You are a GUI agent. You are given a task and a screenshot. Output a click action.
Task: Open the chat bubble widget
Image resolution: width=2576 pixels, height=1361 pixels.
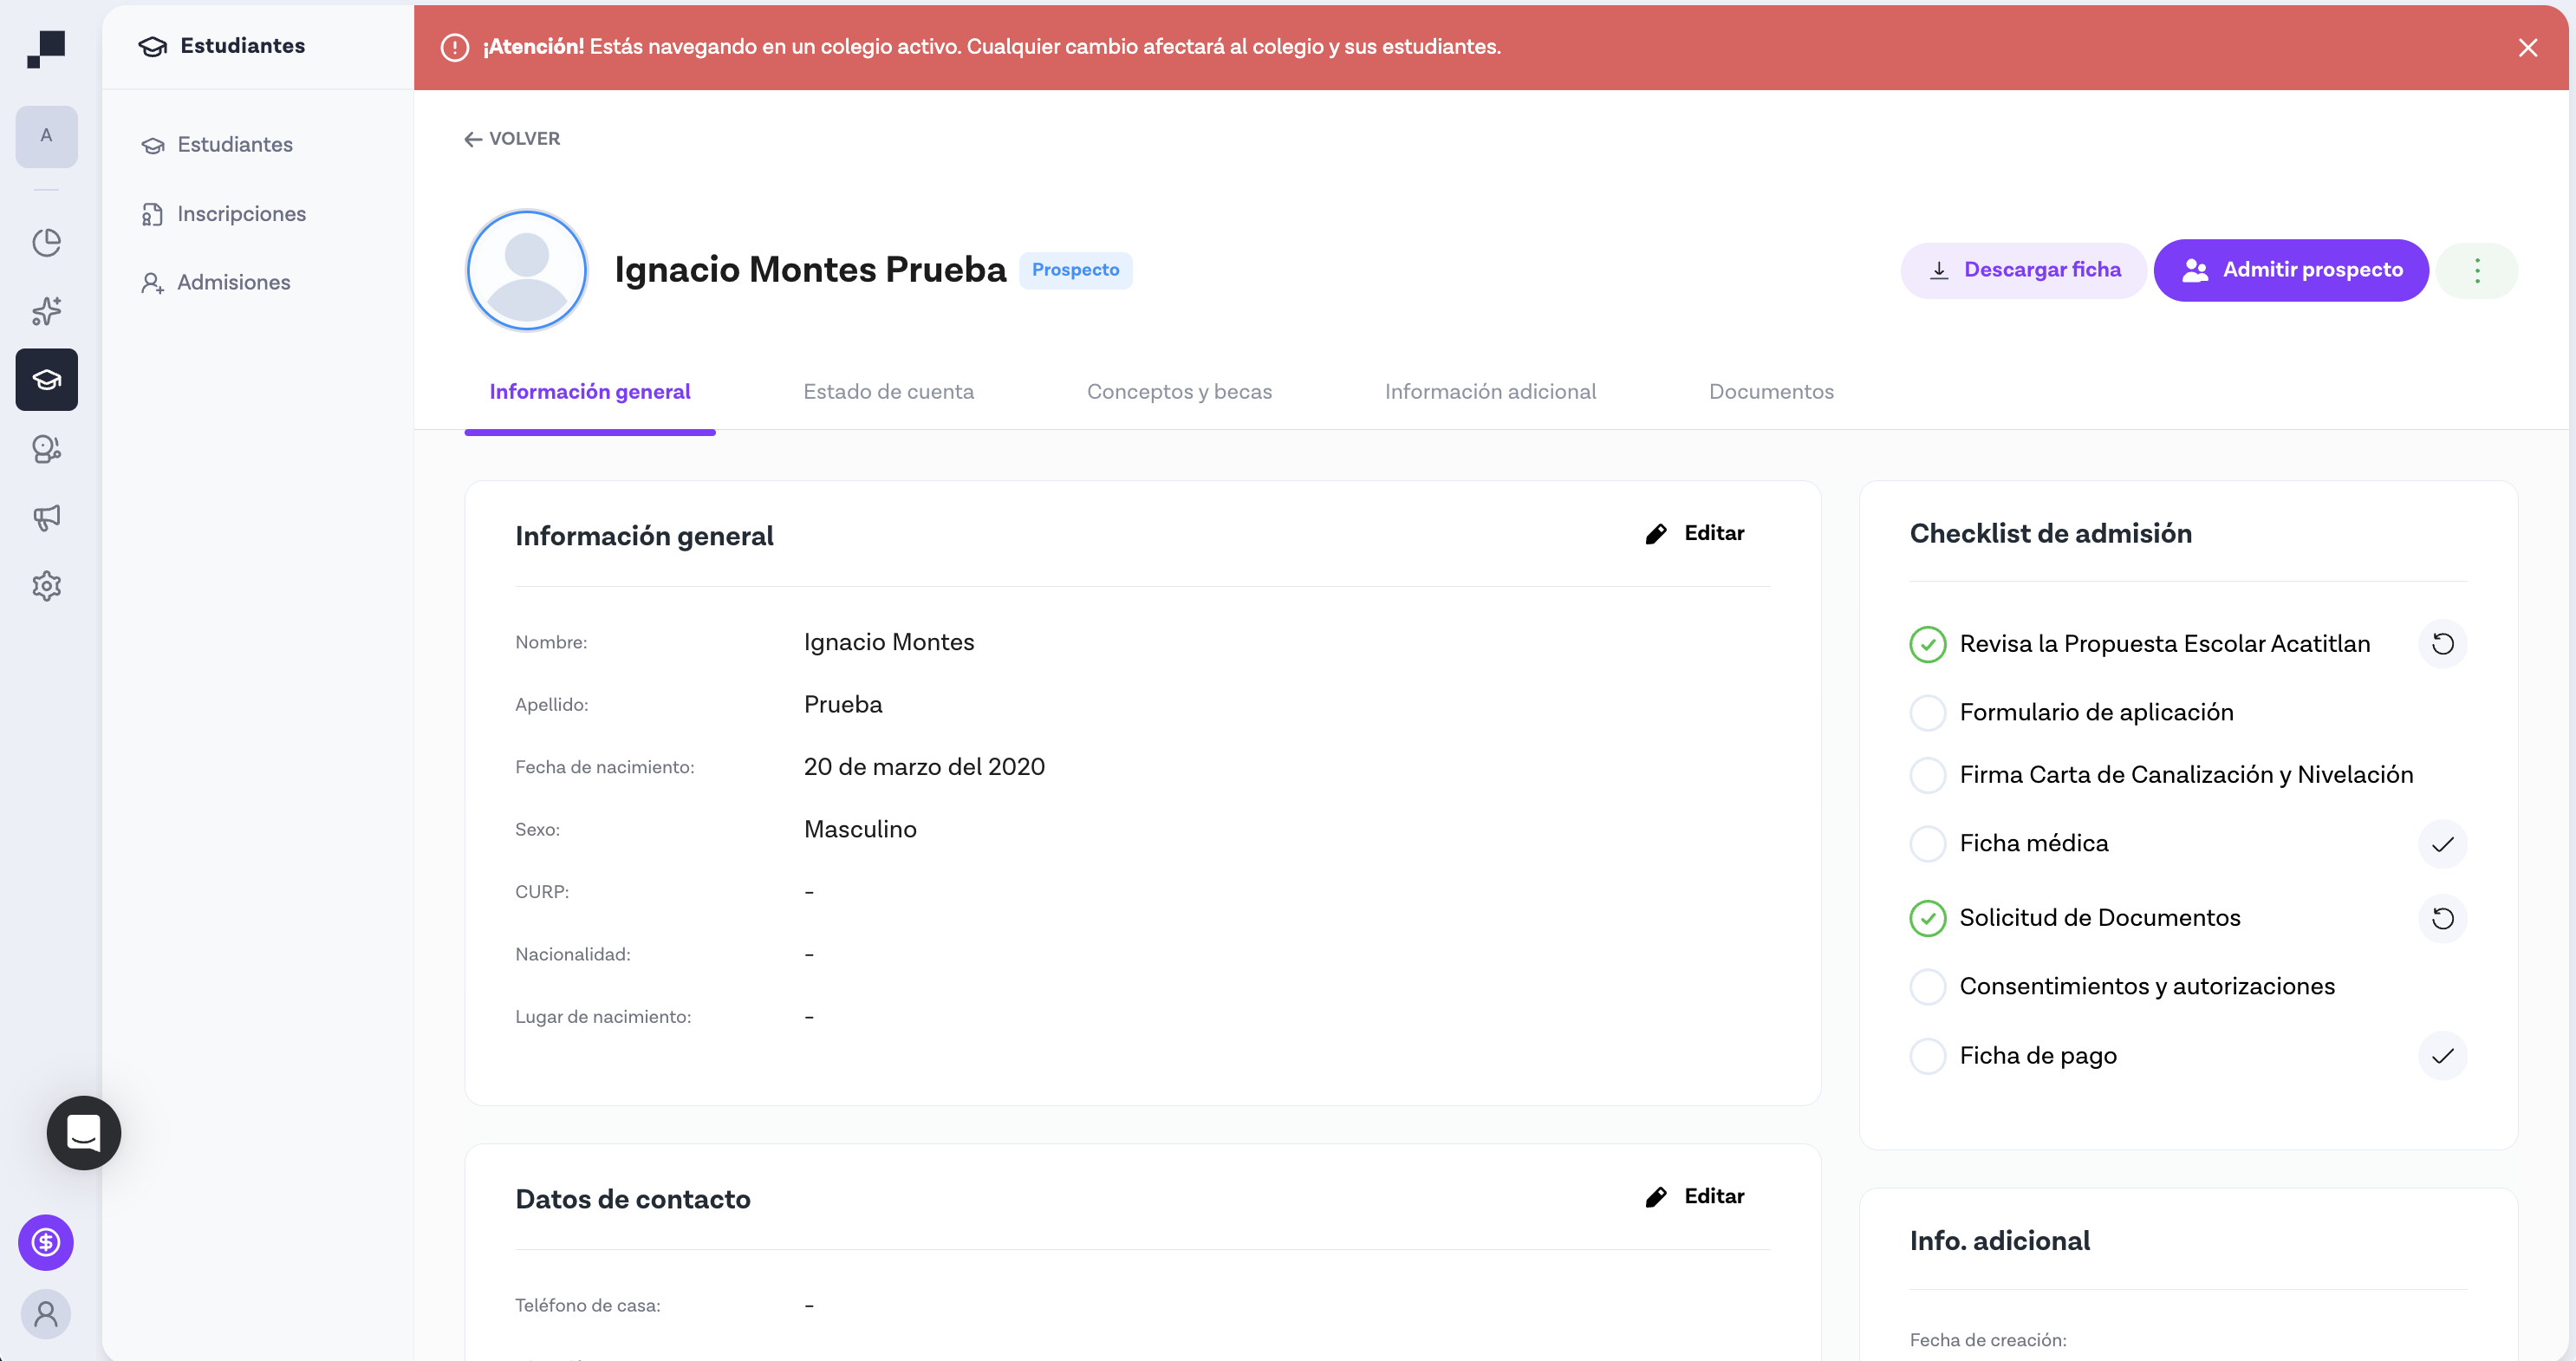tap(83, 1133)
